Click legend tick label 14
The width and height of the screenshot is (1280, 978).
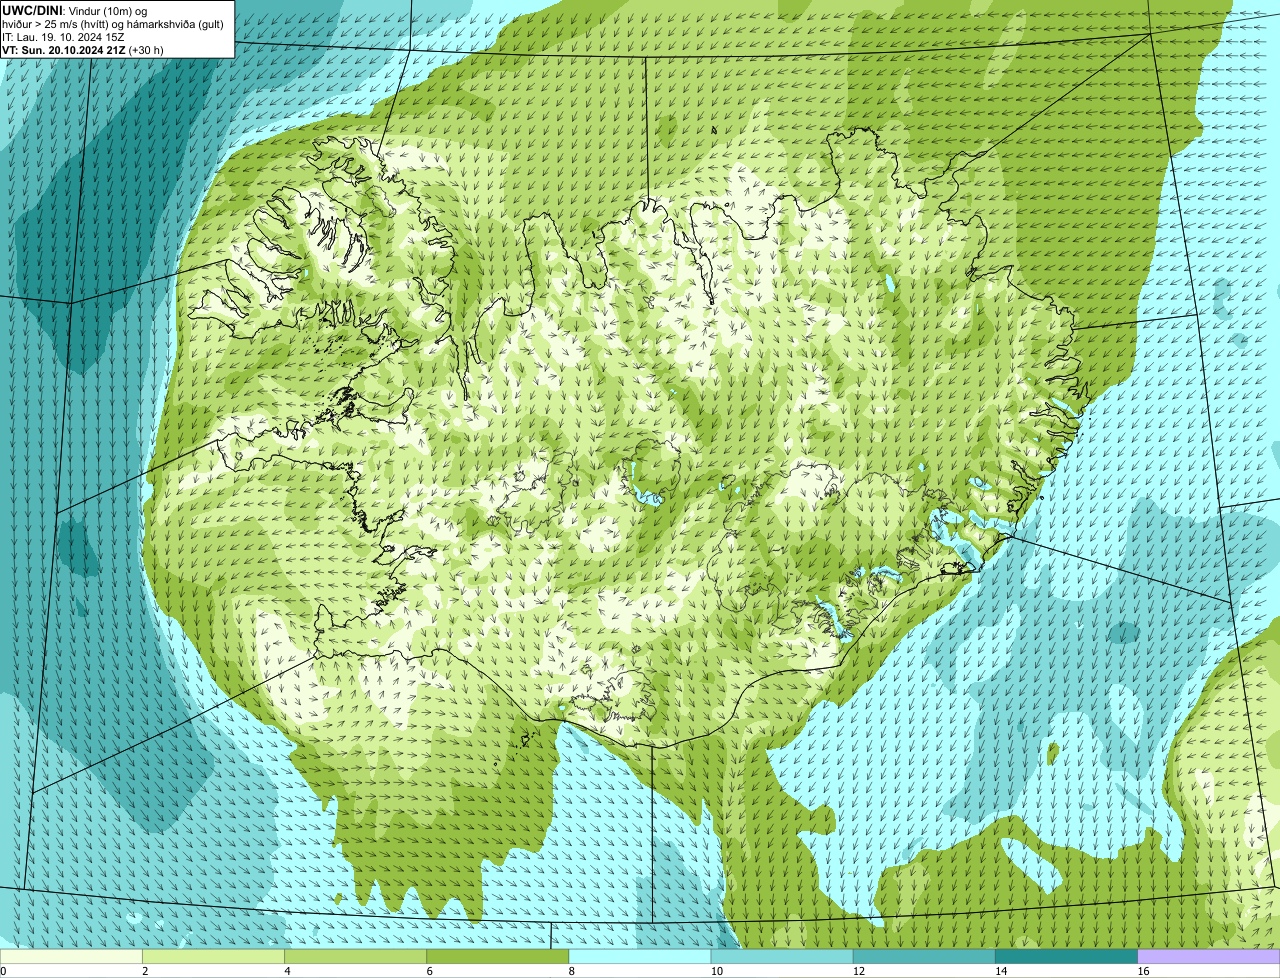1001,971
